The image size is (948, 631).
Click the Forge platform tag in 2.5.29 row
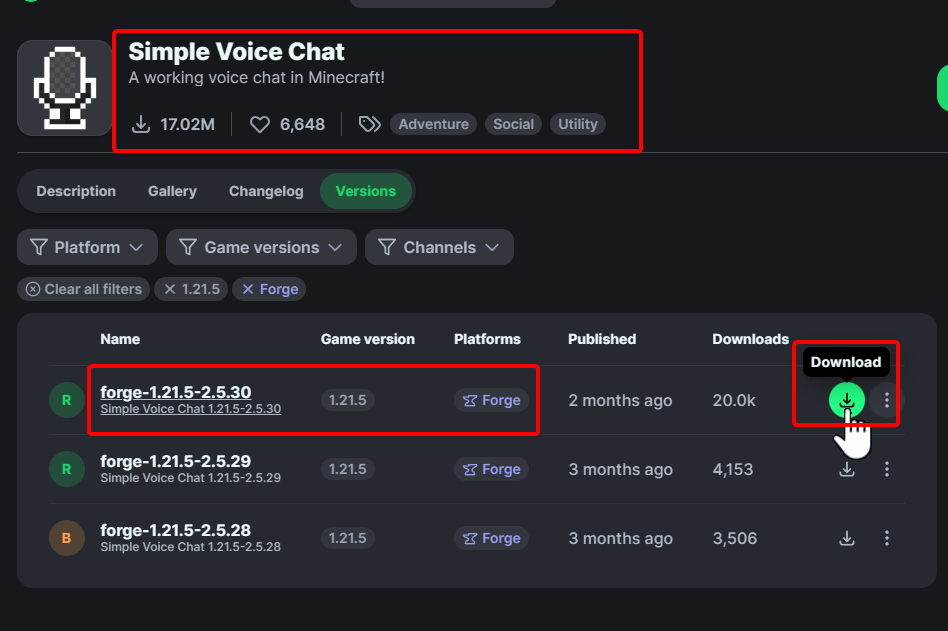(492, 469)
